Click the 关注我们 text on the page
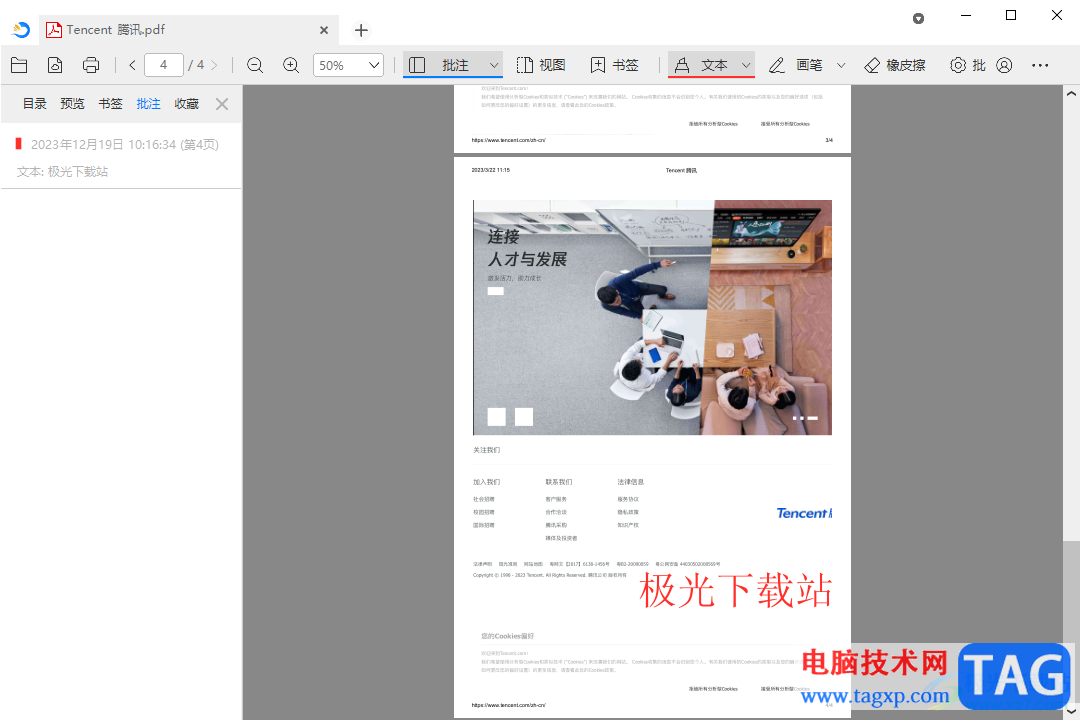This screenshot has width=1081, height=721. coord(487,450)
